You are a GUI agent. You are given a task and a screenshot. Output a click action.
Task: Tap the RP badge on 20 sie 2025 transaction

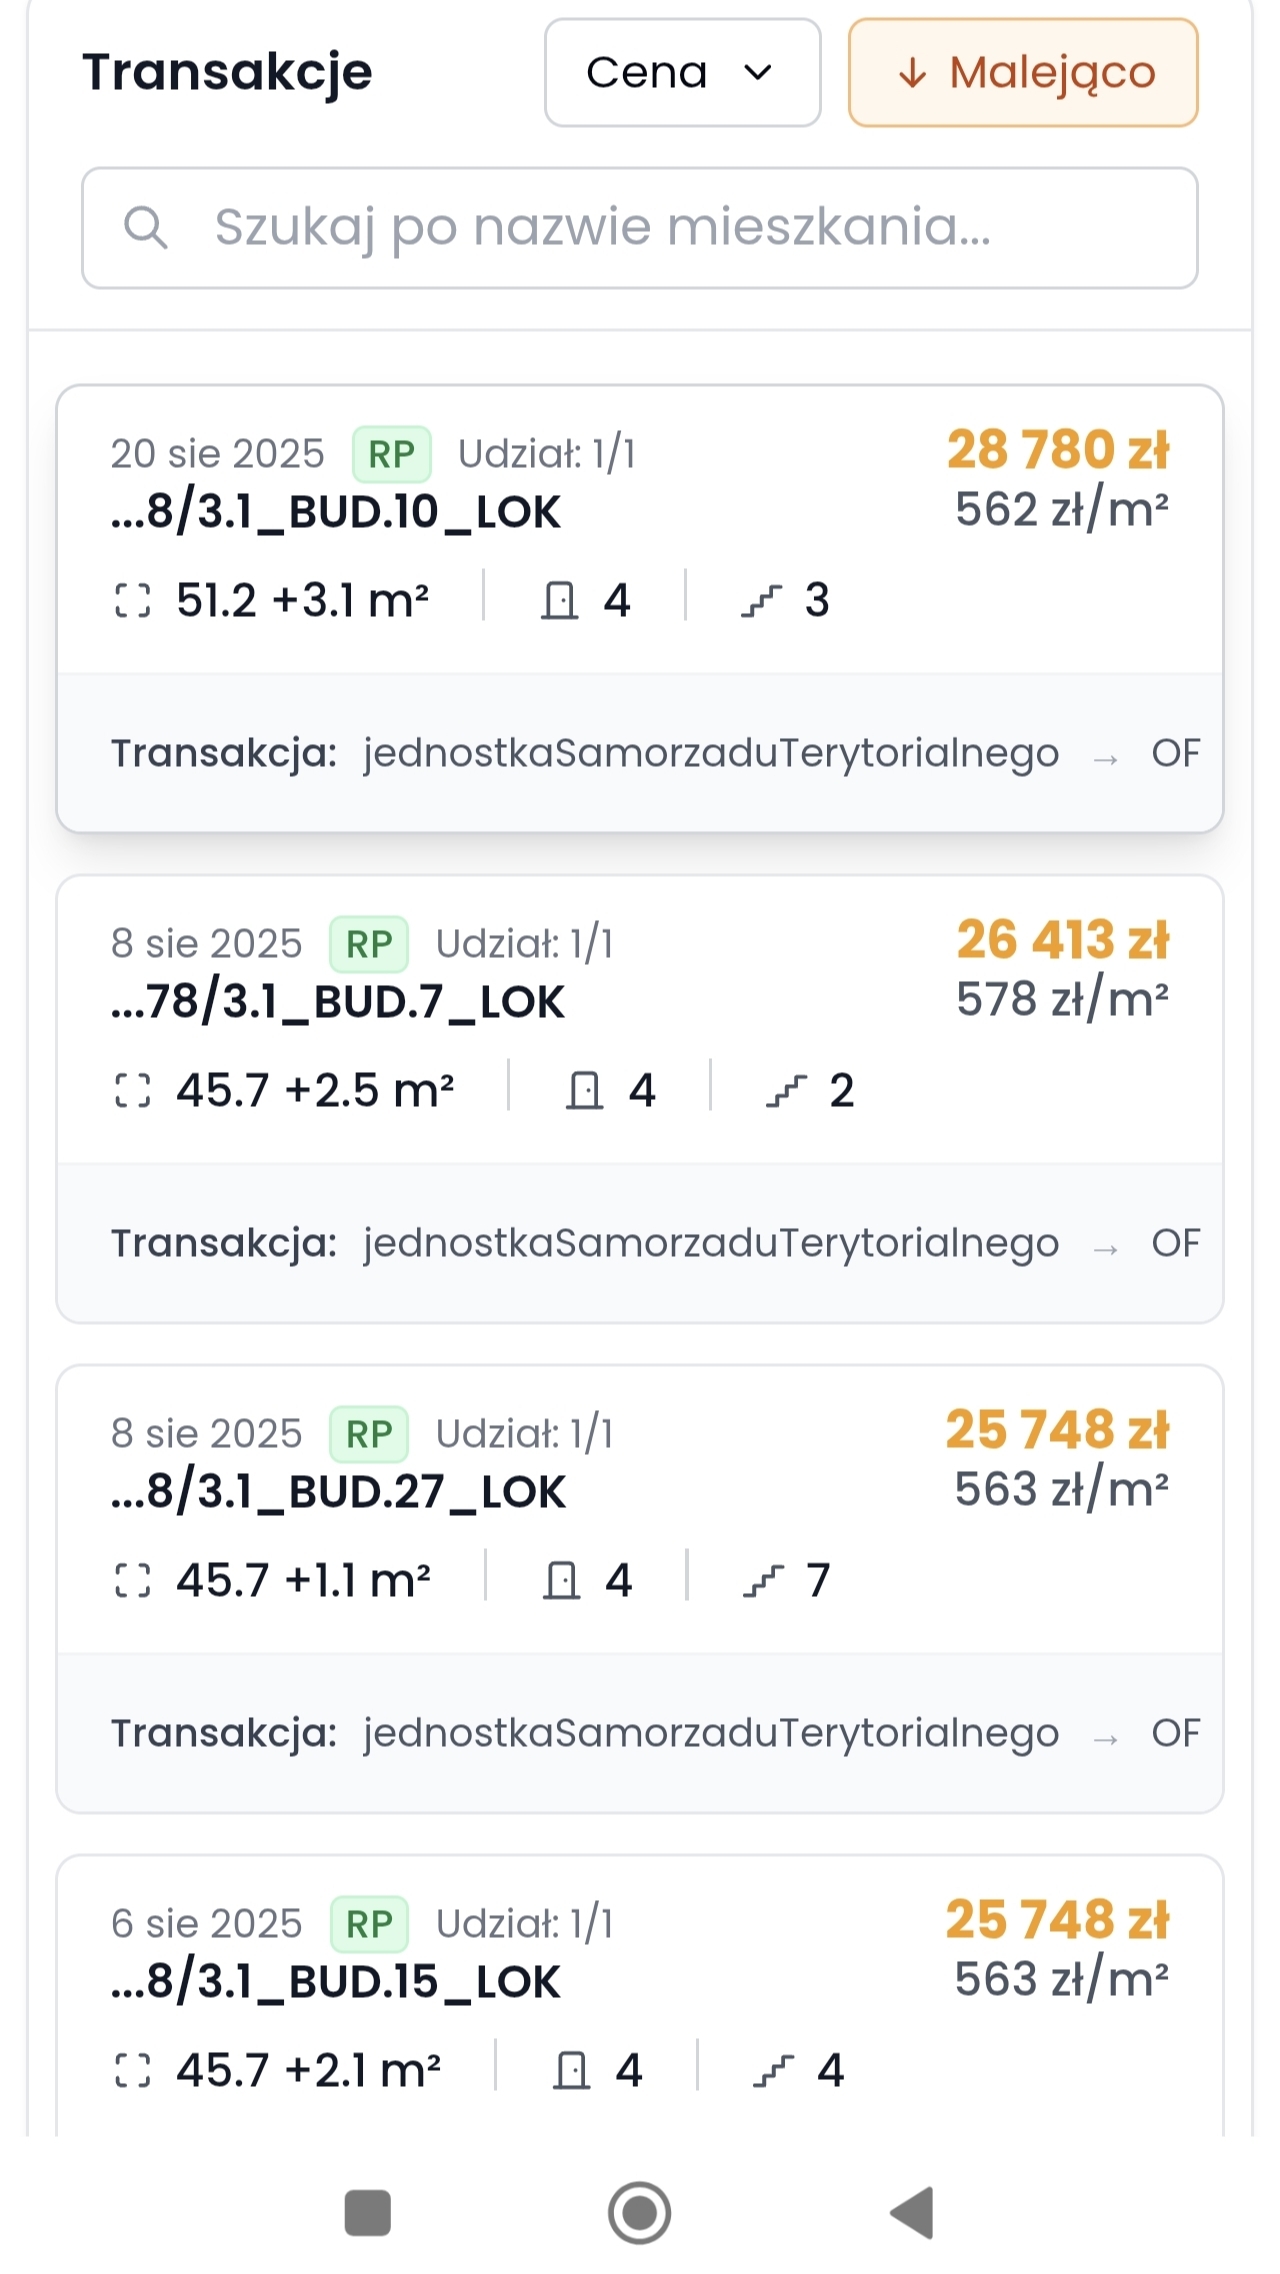pyautogui.click(x=391, y=454)
